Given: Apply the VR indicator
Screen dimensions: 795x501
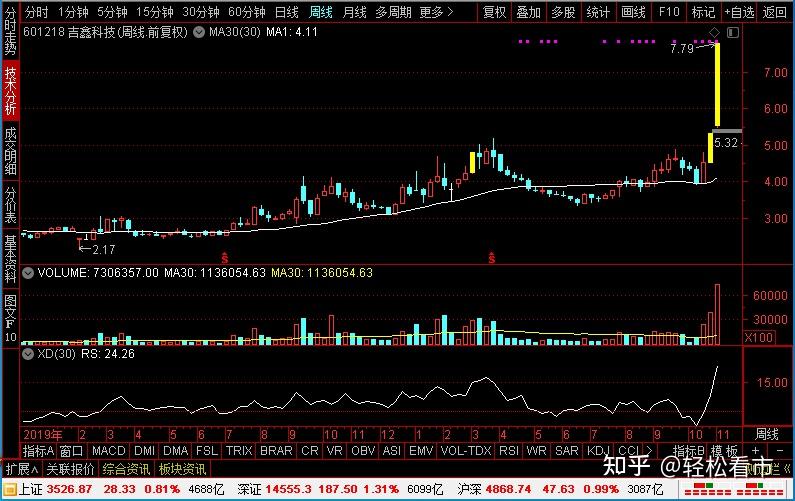Looking at the screenshot, I should (335, 450).
